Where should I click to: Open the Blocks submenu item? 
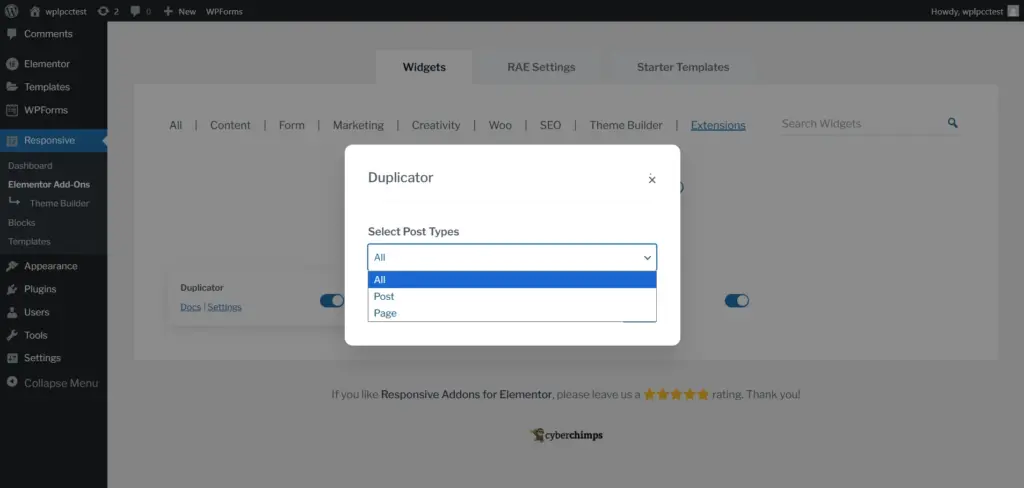[22, 223]
